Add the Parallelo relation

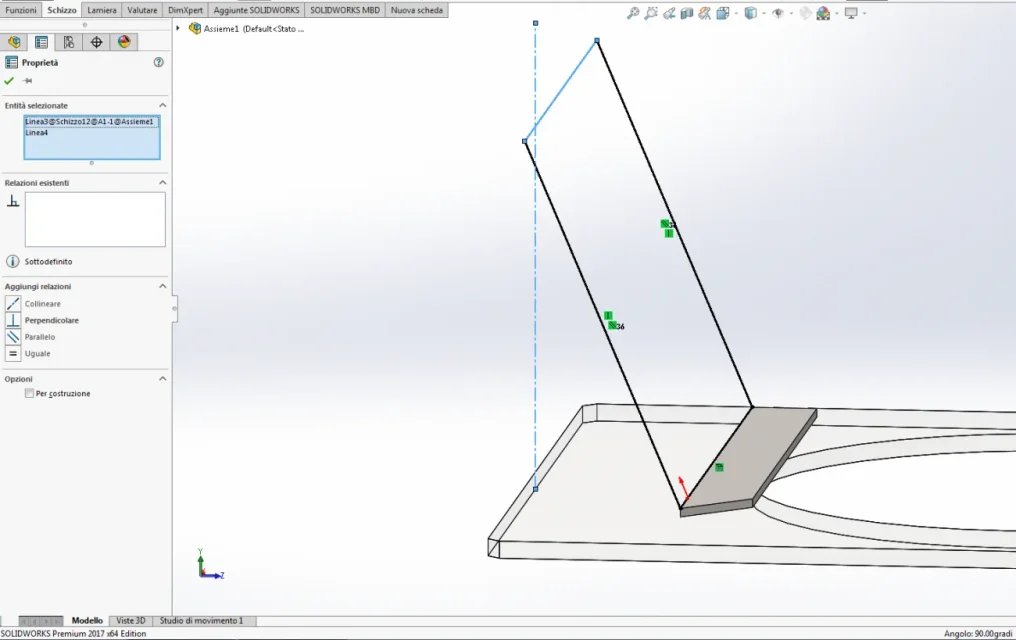click(40, 337)
